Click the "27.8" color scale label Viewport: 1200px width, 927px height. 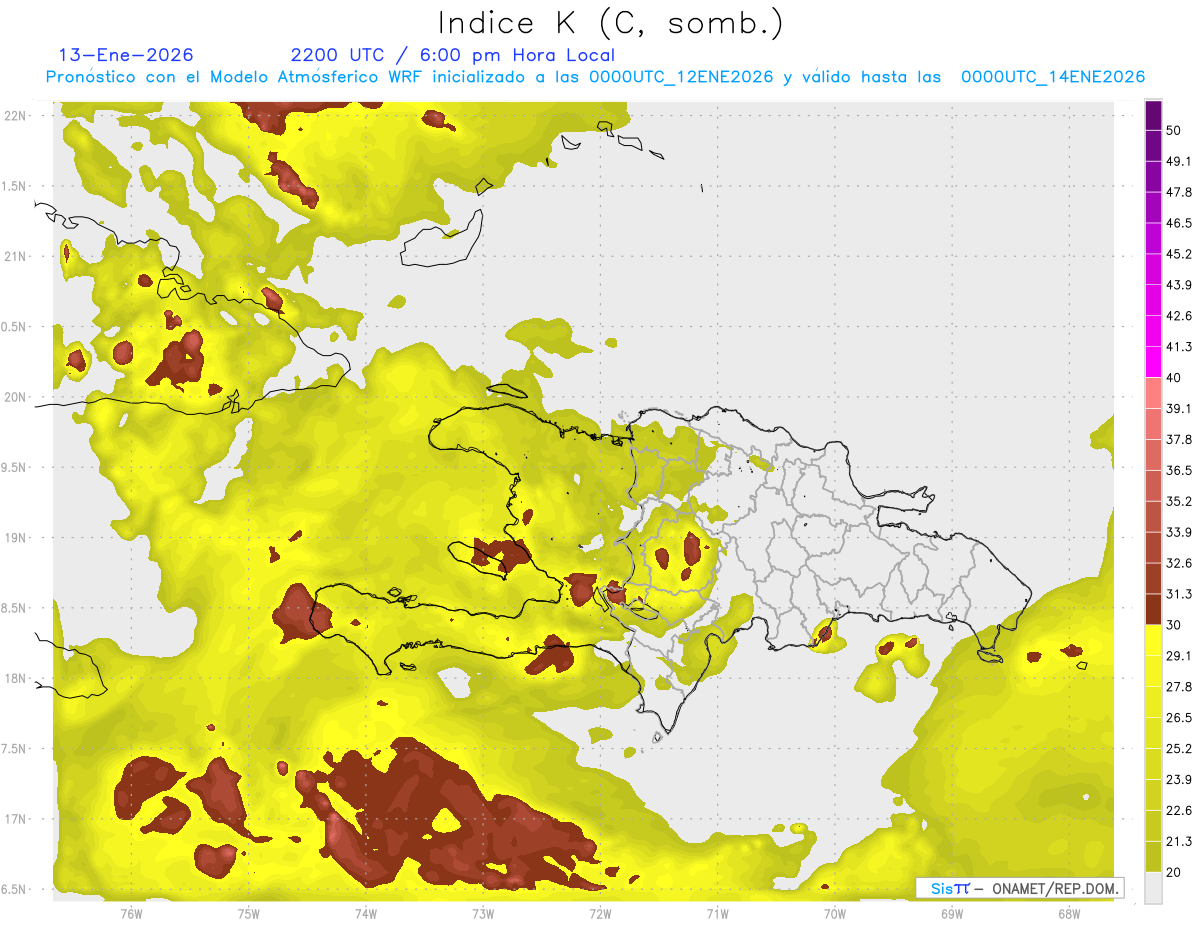tap(1179, 686)
